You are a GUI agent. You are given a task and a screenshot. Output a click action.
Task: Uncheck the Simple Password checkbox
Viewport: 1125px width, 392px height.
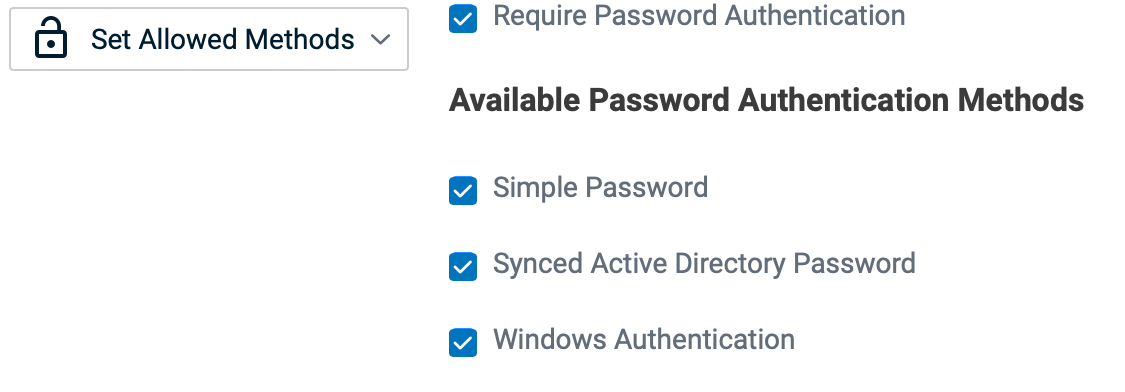(463, 190)
